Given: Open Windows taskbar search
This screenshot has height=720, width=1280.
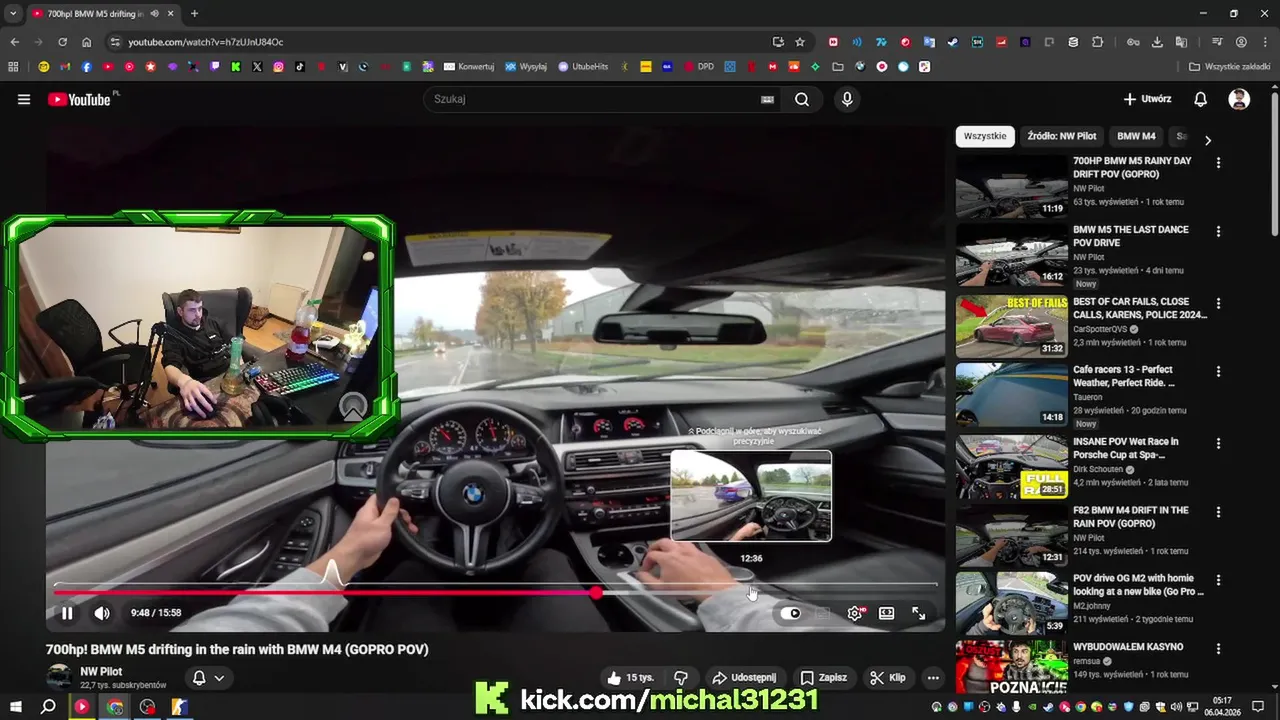Looking at the screenshot, I should 47,707.
